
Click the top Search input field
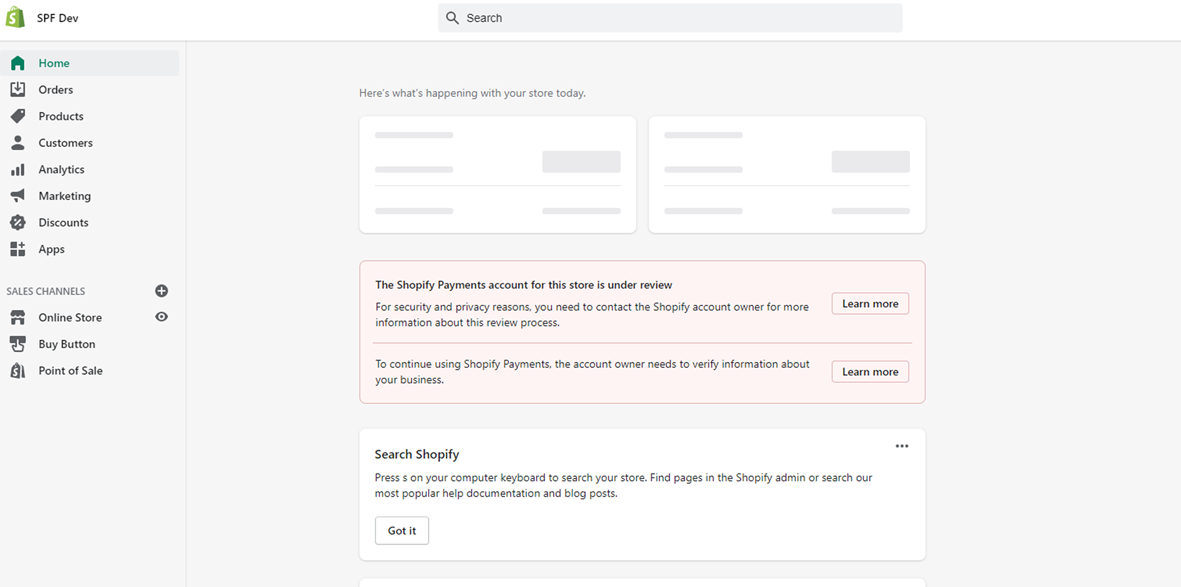[670, 18]
